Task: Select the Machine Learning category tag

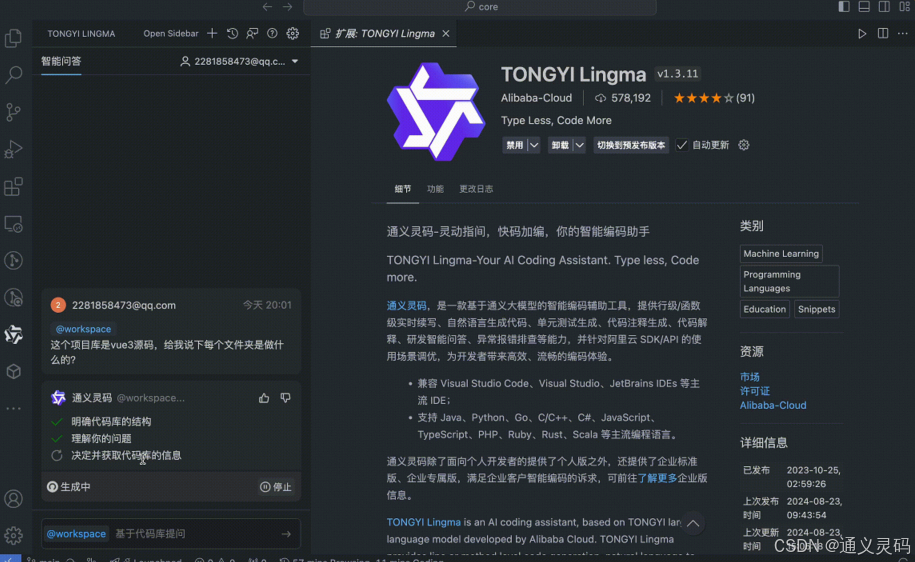Action: [781, 253]
